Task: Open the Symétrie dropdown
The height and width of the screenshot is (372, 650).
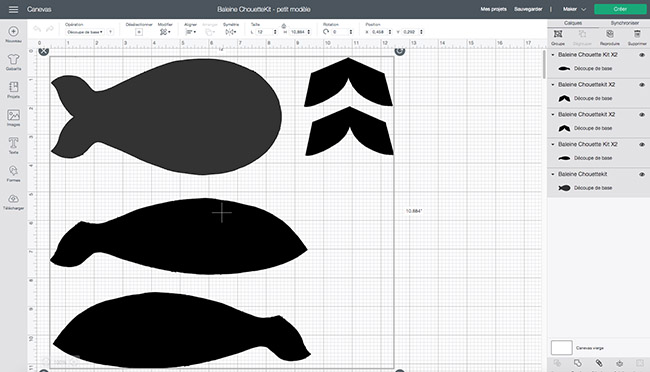Action: click(230, 32)
